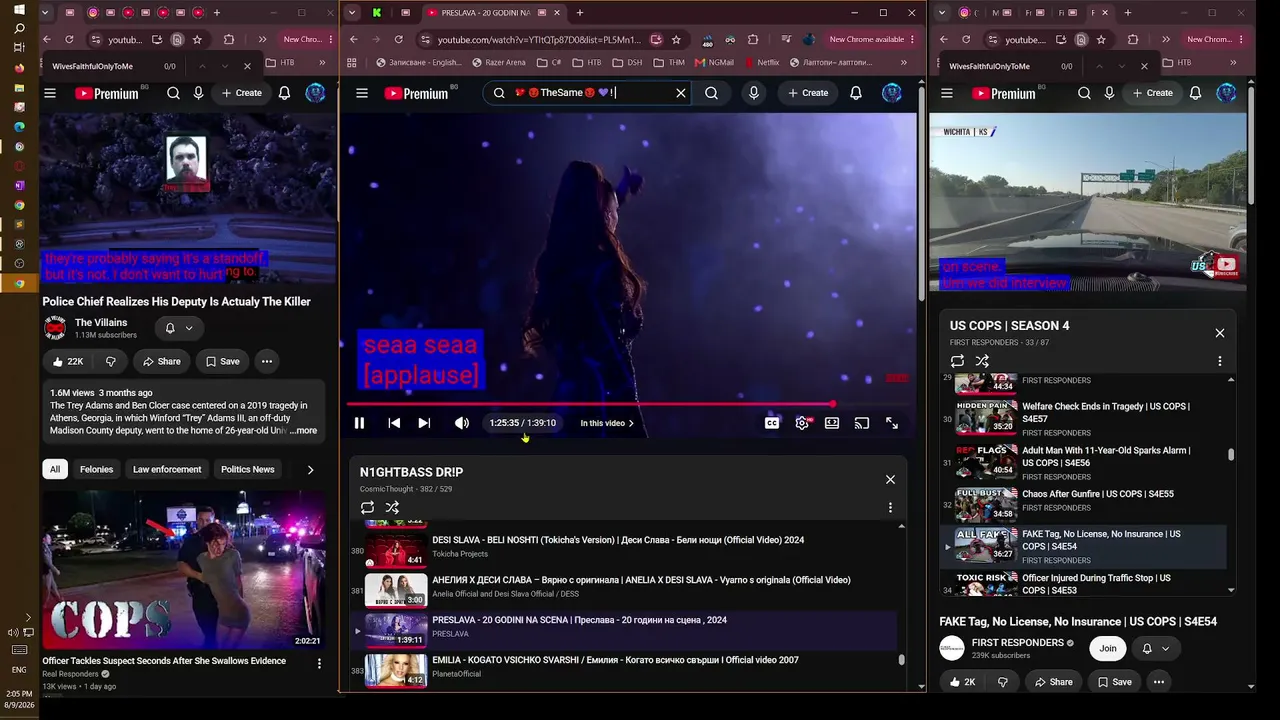Skip to the next video in the middle player
This screenshot has height=720, width=1280.
click(x=424, y=423)
